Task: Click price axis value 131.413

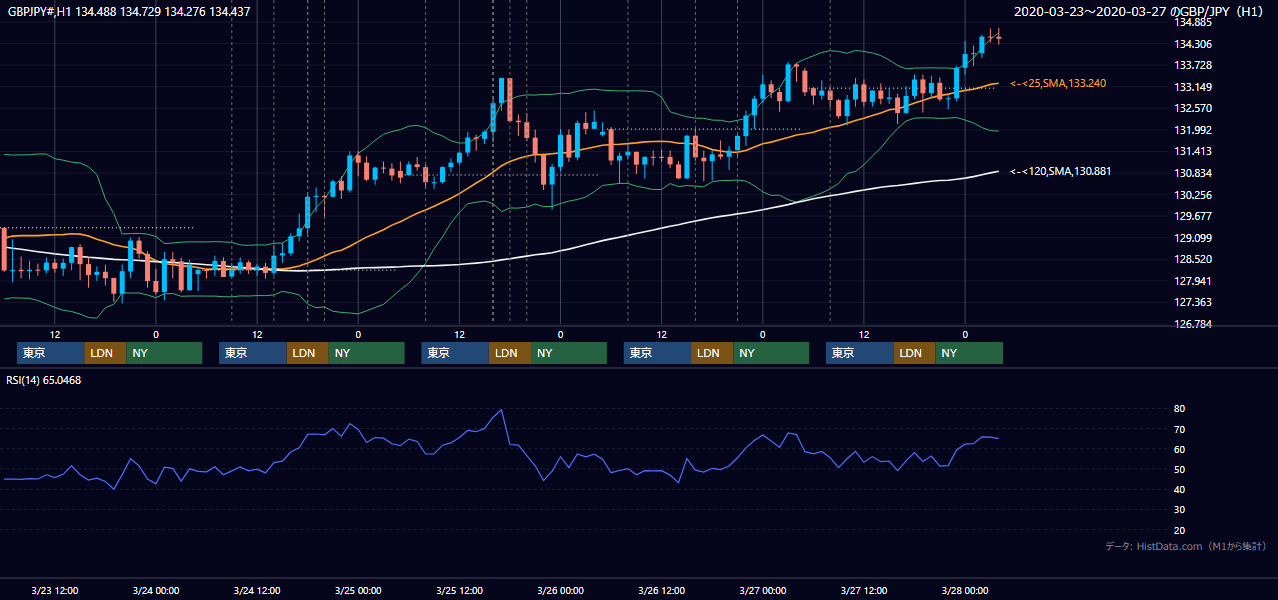Action: click(x=1193, y=151)
